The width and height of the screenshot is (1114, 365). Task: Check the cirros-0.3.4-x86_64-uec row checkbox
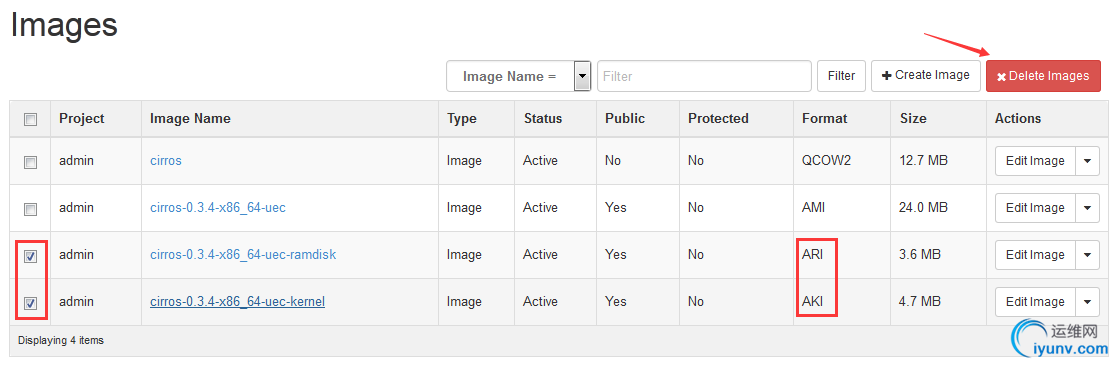coord(31,209)
